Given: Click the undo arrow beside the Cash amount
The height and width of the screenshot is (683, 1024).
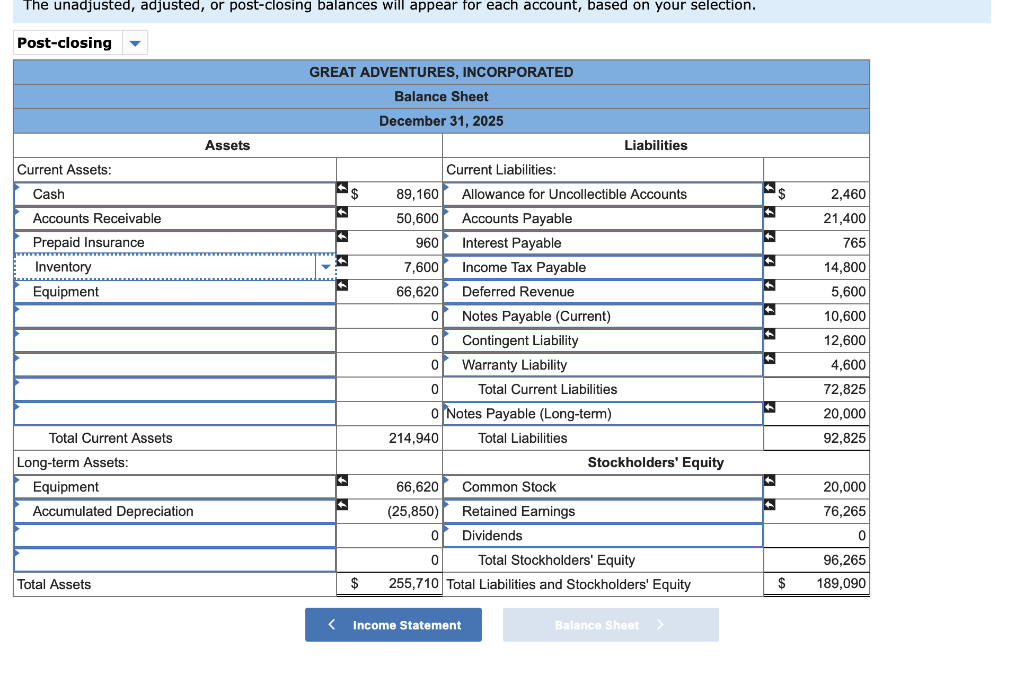Looking at the screenshot, I should click(342, 189).
